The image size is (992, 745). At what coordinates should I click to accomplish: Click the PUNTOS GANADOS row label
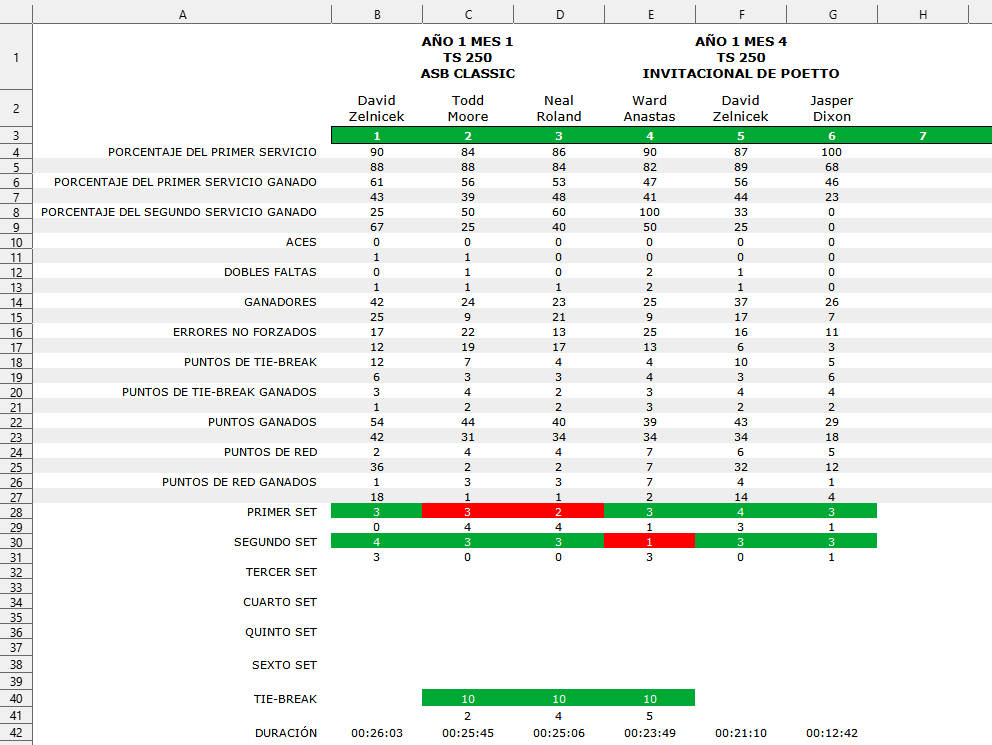263,422
